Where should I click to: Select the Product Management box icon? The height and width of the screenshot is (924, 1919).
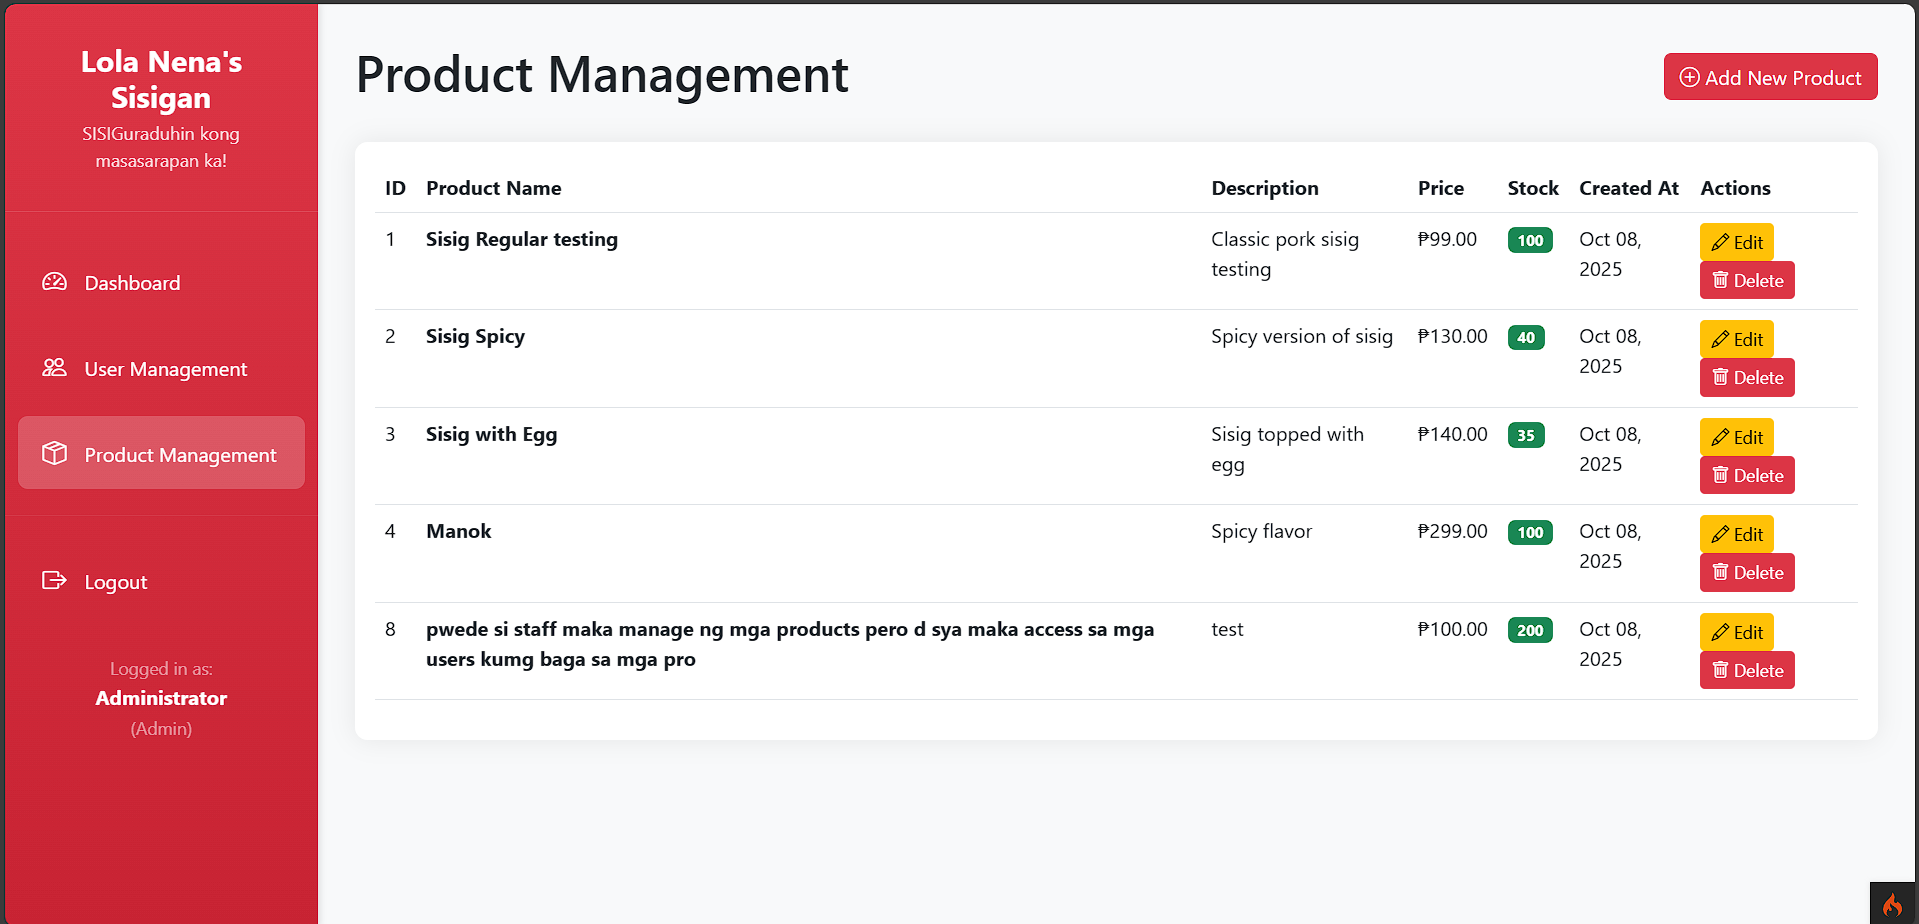(x=53, y=454)
